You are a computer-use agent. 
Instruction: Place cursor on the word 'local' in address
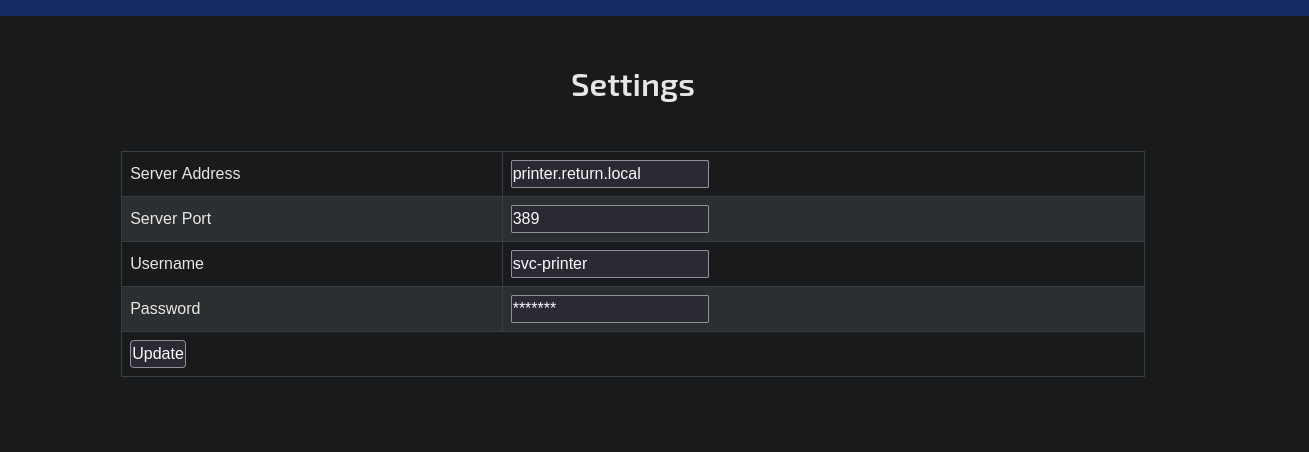624,174
